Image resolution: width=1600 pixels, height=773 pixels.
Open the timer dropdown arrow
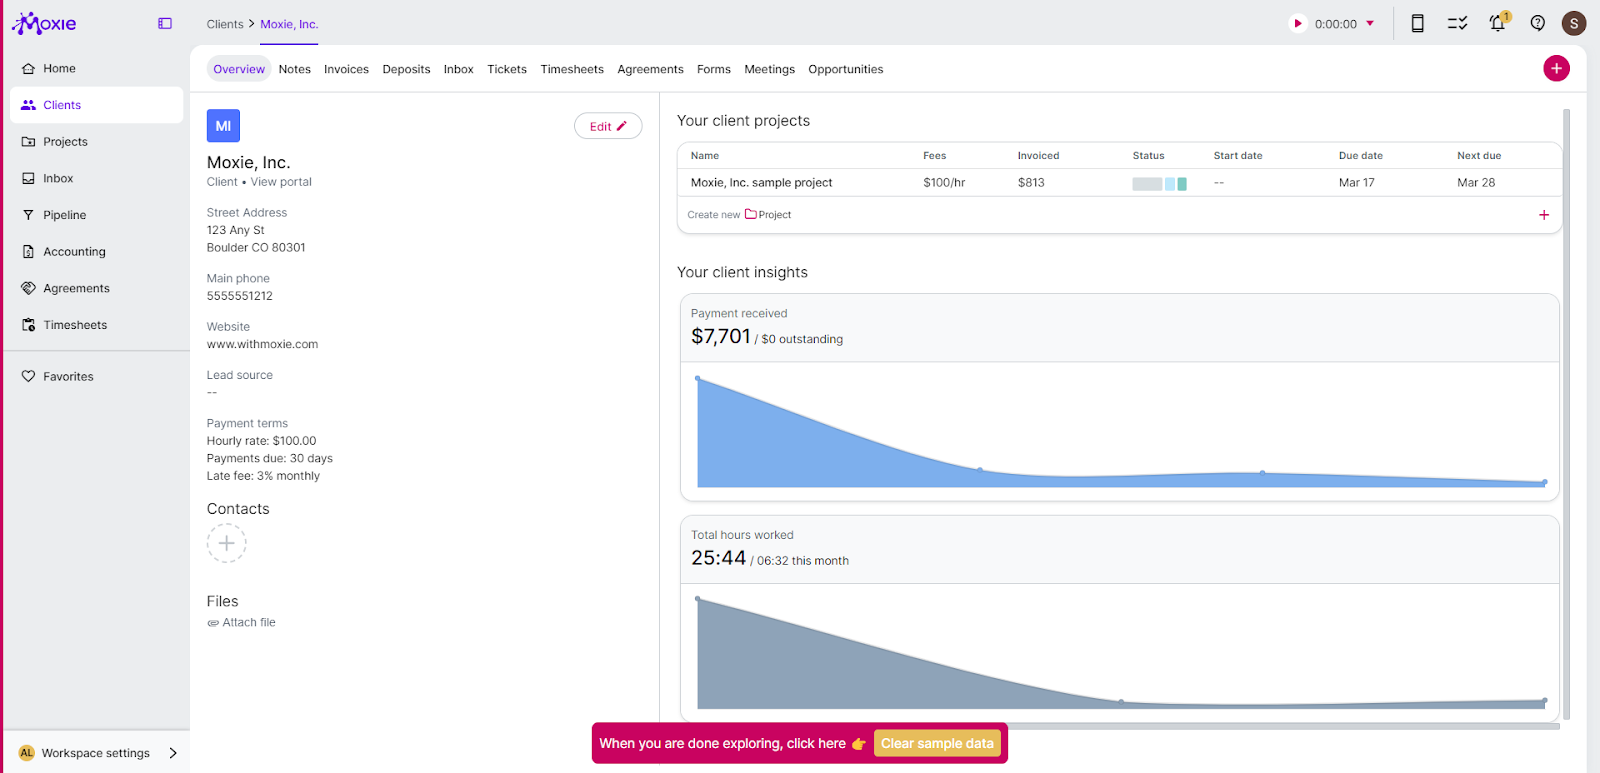click(1370, 23)
